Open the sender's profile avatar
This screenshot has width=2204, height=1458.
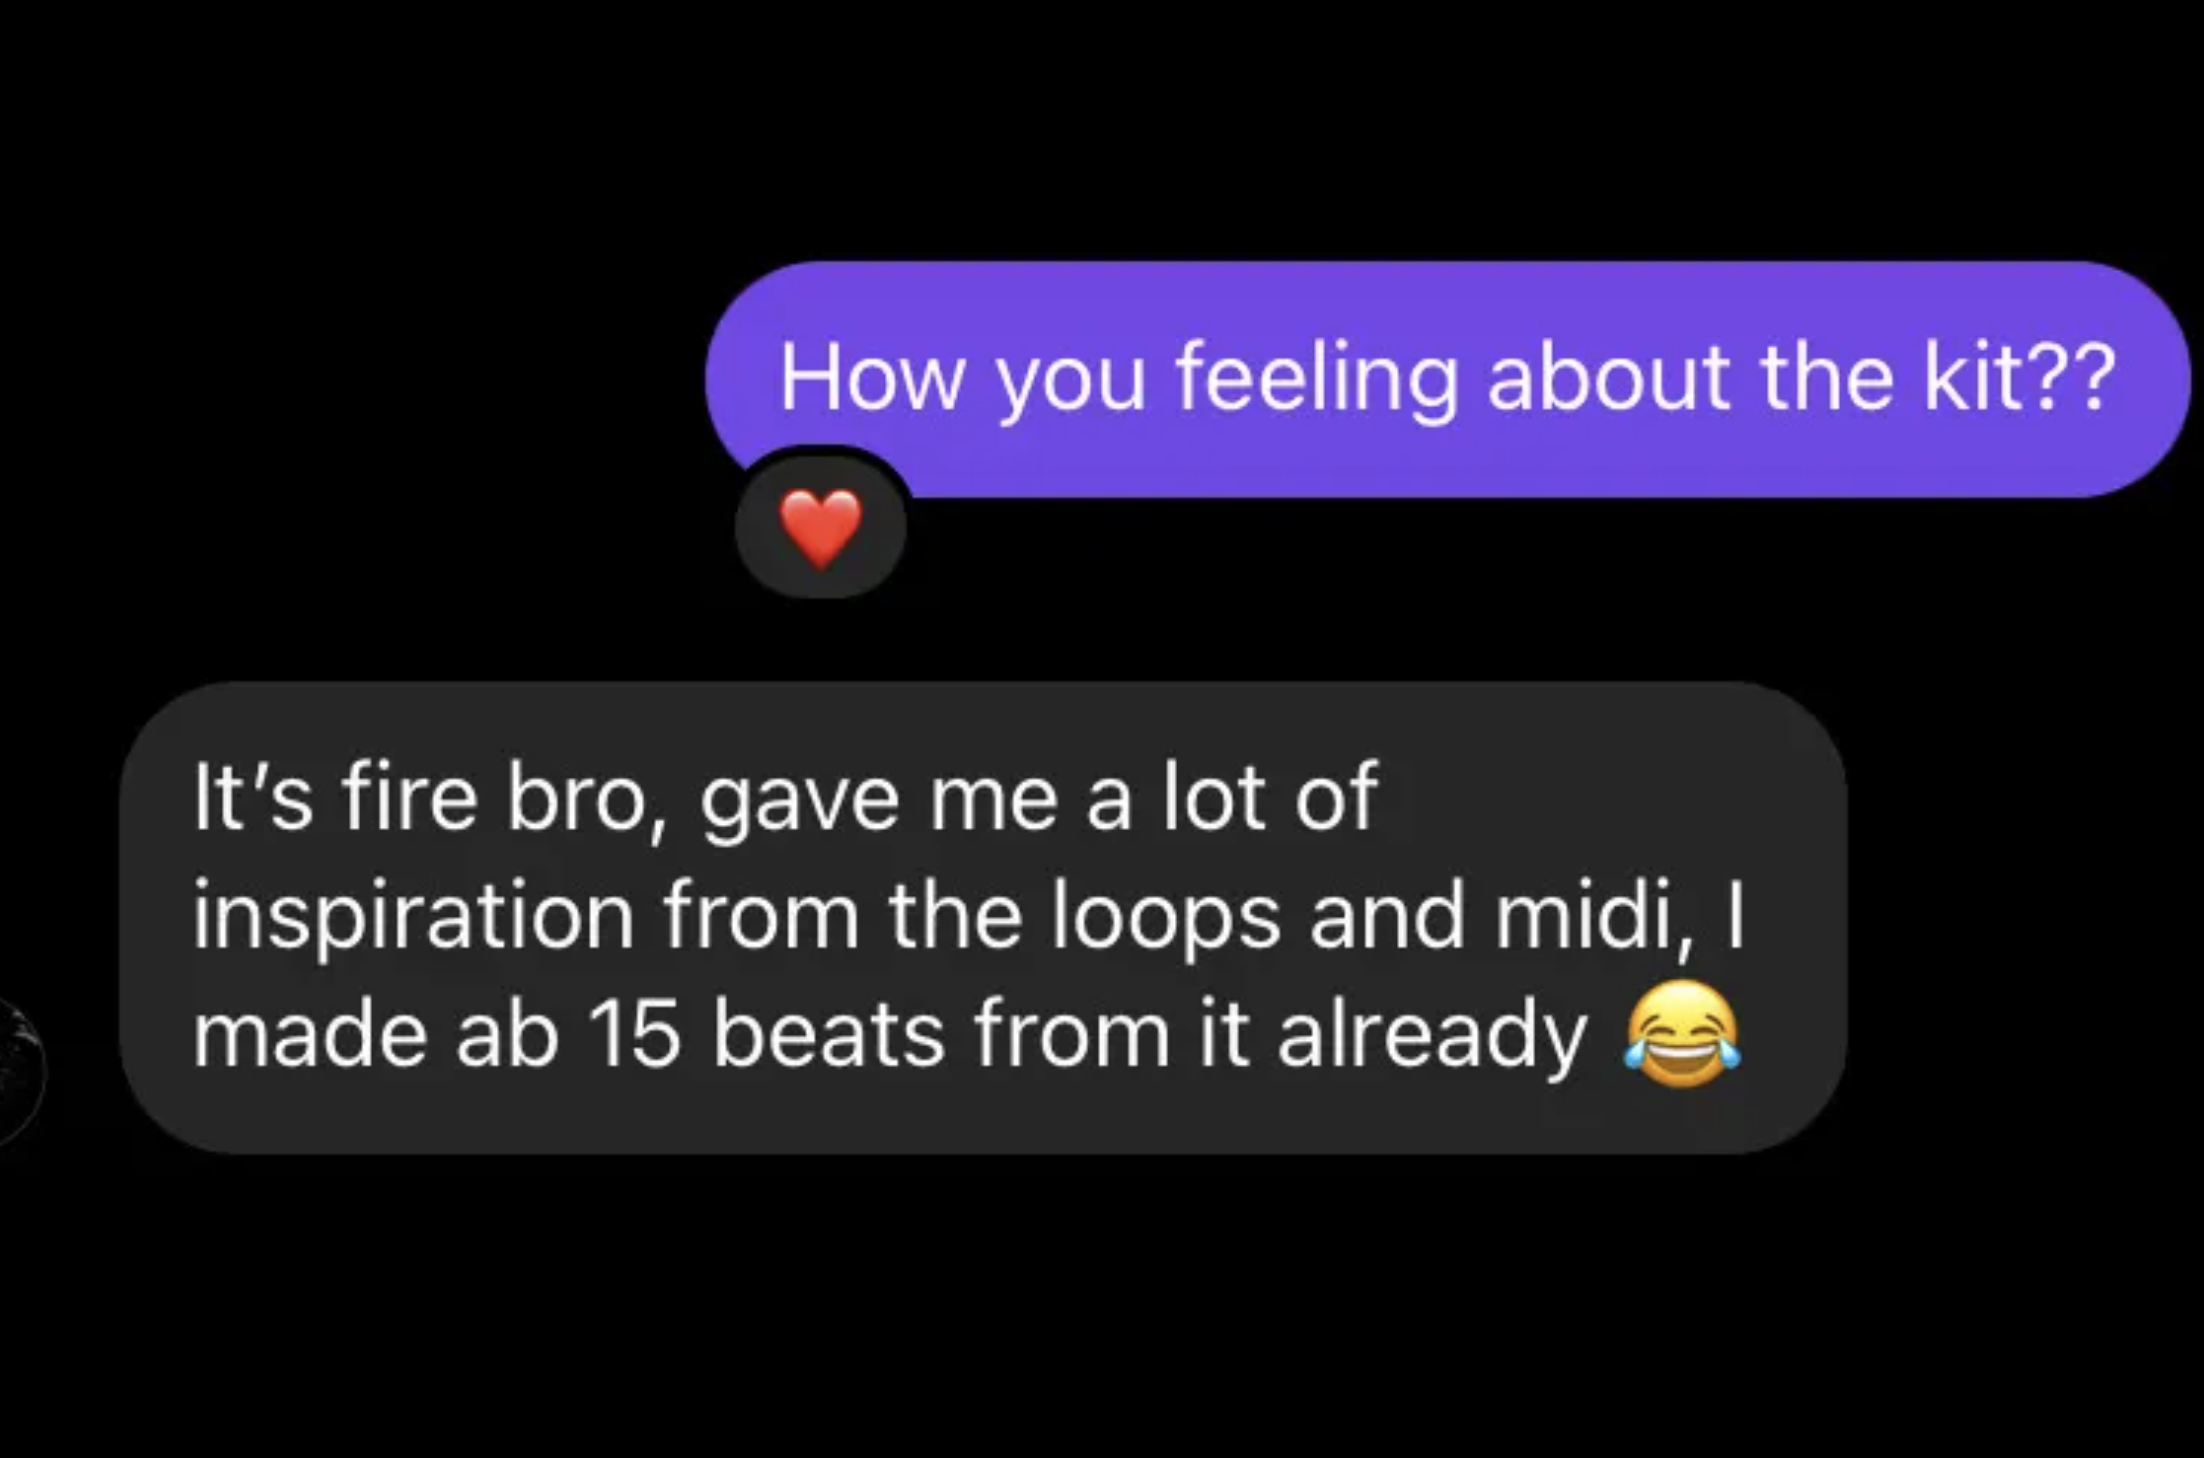tap(18, 1070)
